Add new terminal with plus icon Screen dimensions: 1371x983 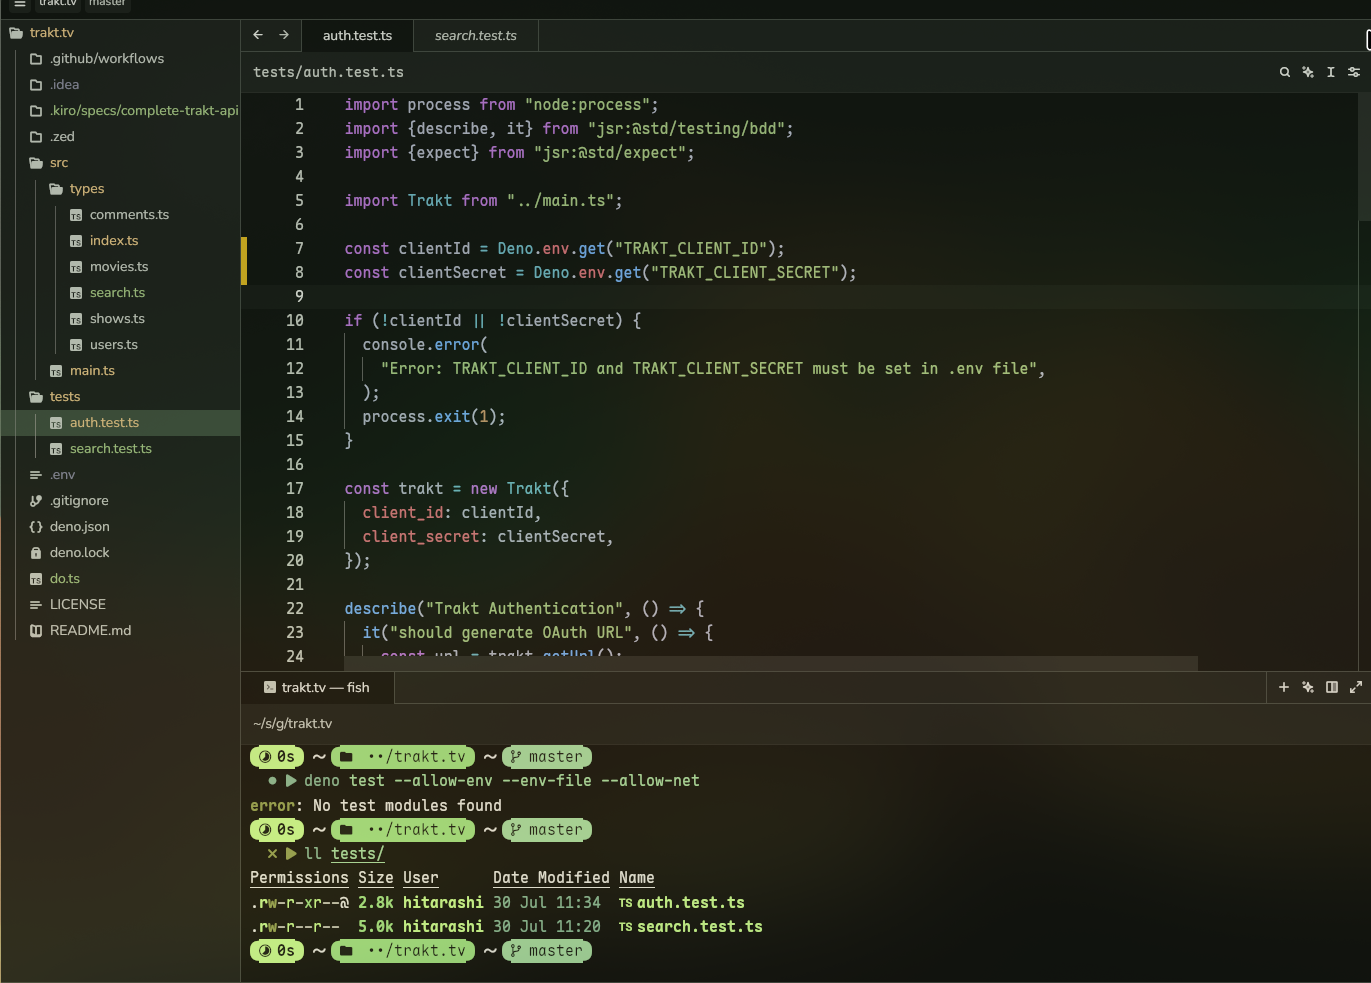pos(1284,687)
